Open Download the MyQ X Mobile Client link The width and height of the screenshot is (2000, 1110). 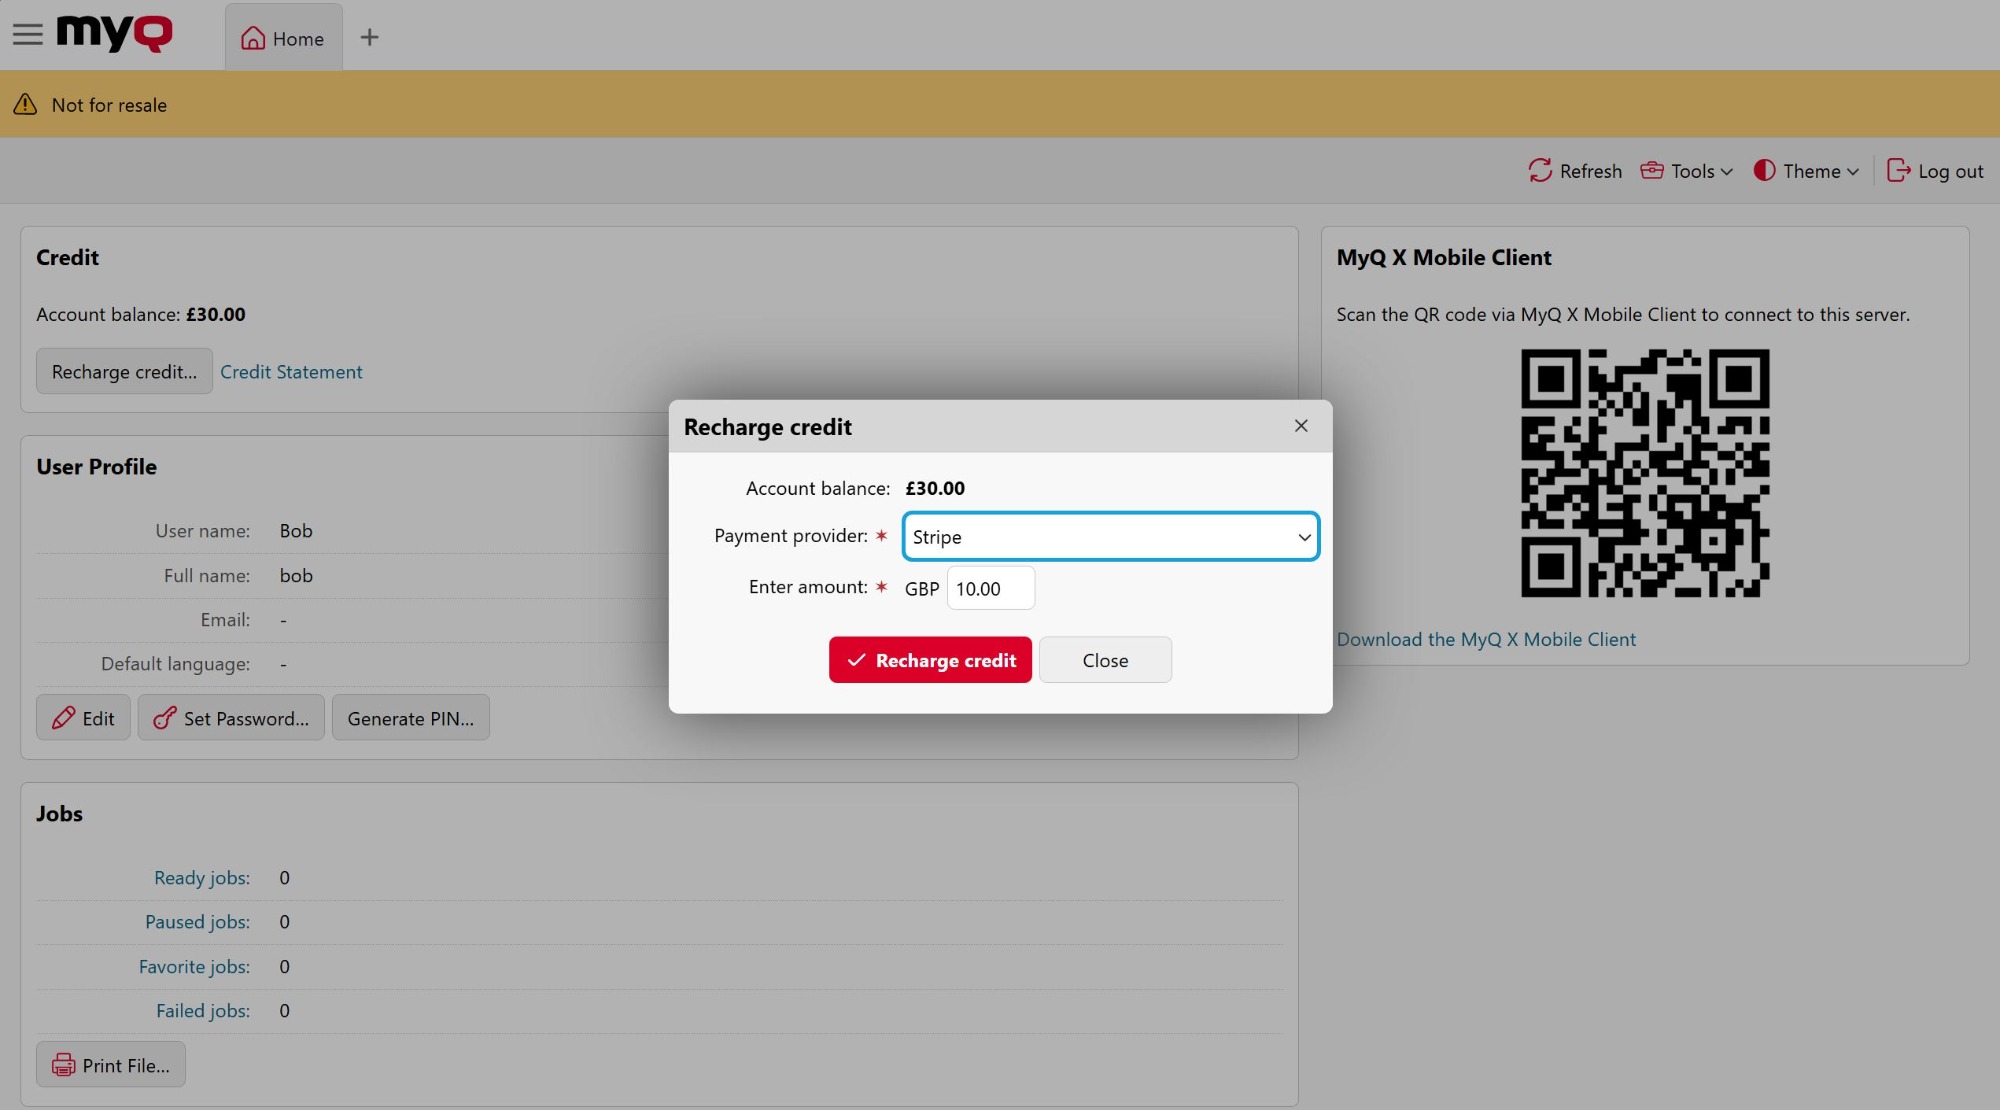1486,639
